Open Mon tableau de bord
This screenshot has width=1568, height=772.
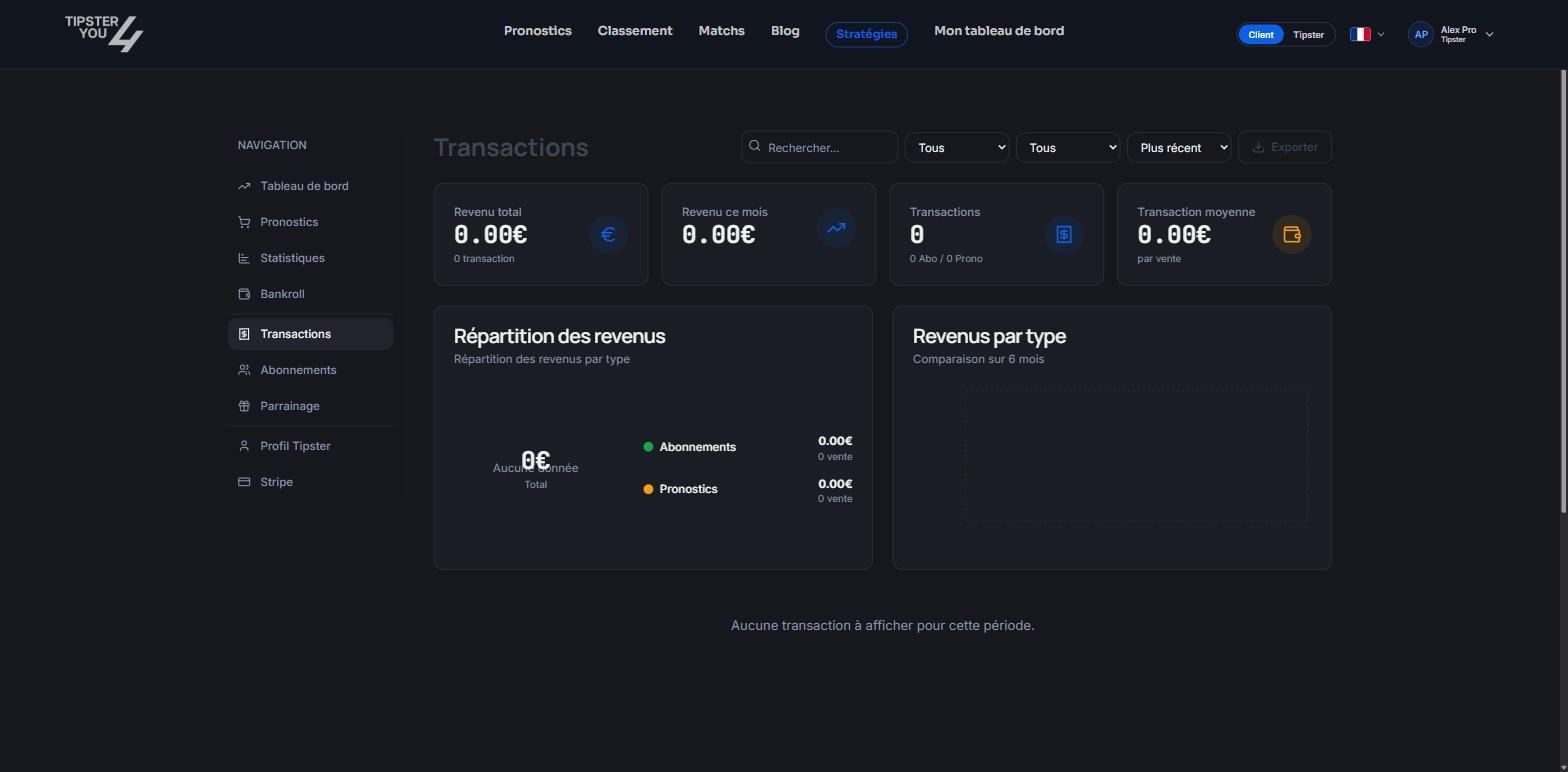(x=999, y=31)
